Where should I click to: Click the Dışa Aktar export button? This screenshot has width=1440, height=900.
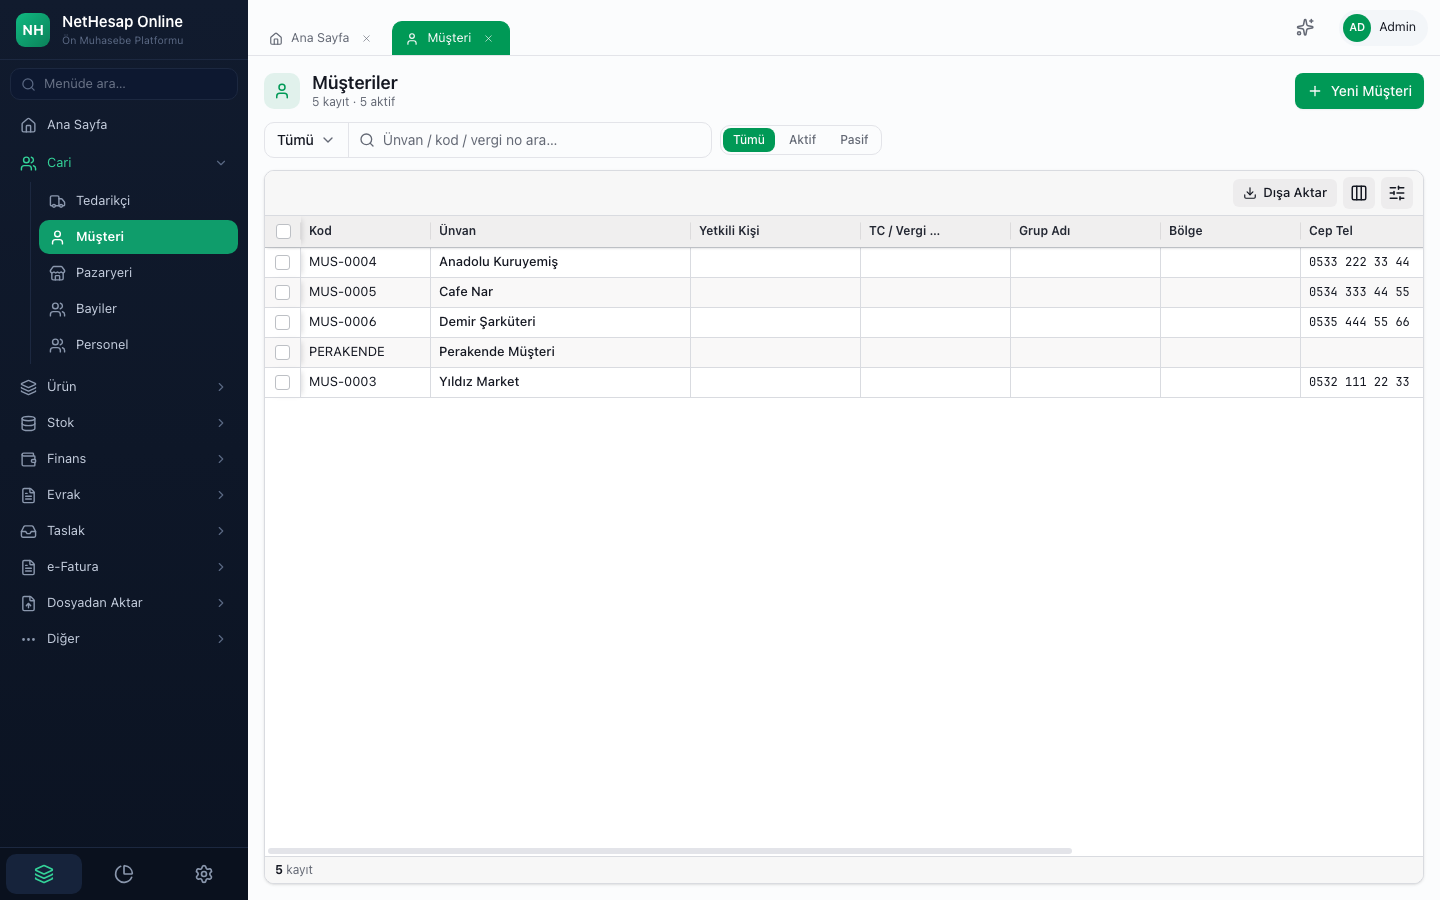1285,193
